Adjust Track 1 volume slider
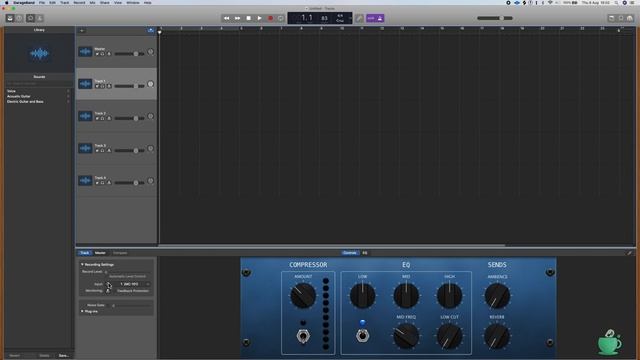The width and height of the screenshot is (640, 360). [129, 86]
